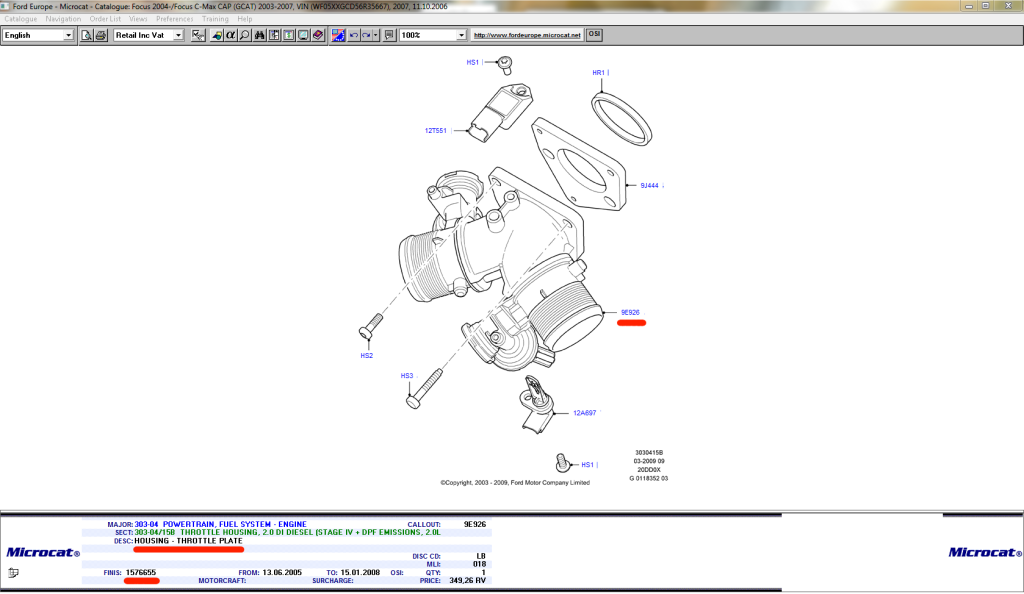
Task: Open the Order List menu
Action: (105, 19)
